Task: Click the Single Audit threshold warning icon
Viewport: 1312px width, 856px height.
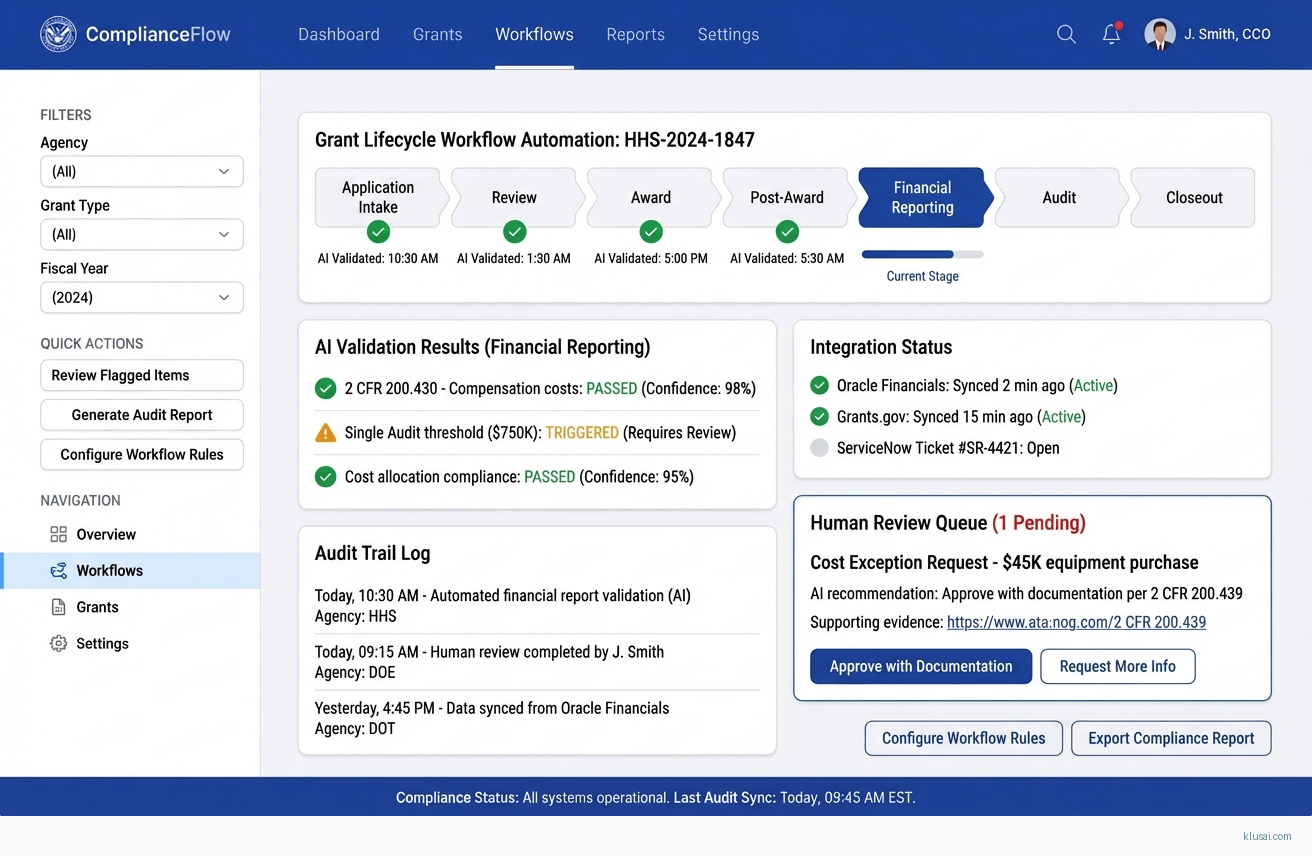Action: click(x=326, y=433)
